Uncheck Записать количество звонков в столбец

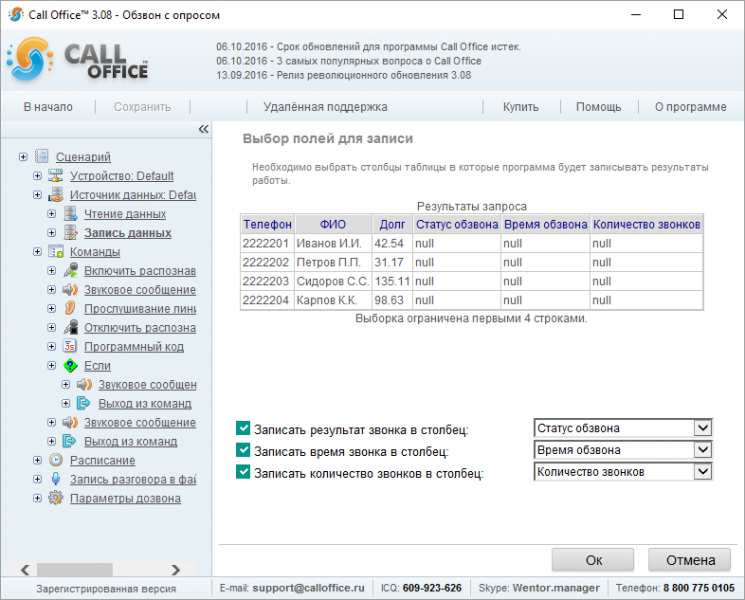243,472
